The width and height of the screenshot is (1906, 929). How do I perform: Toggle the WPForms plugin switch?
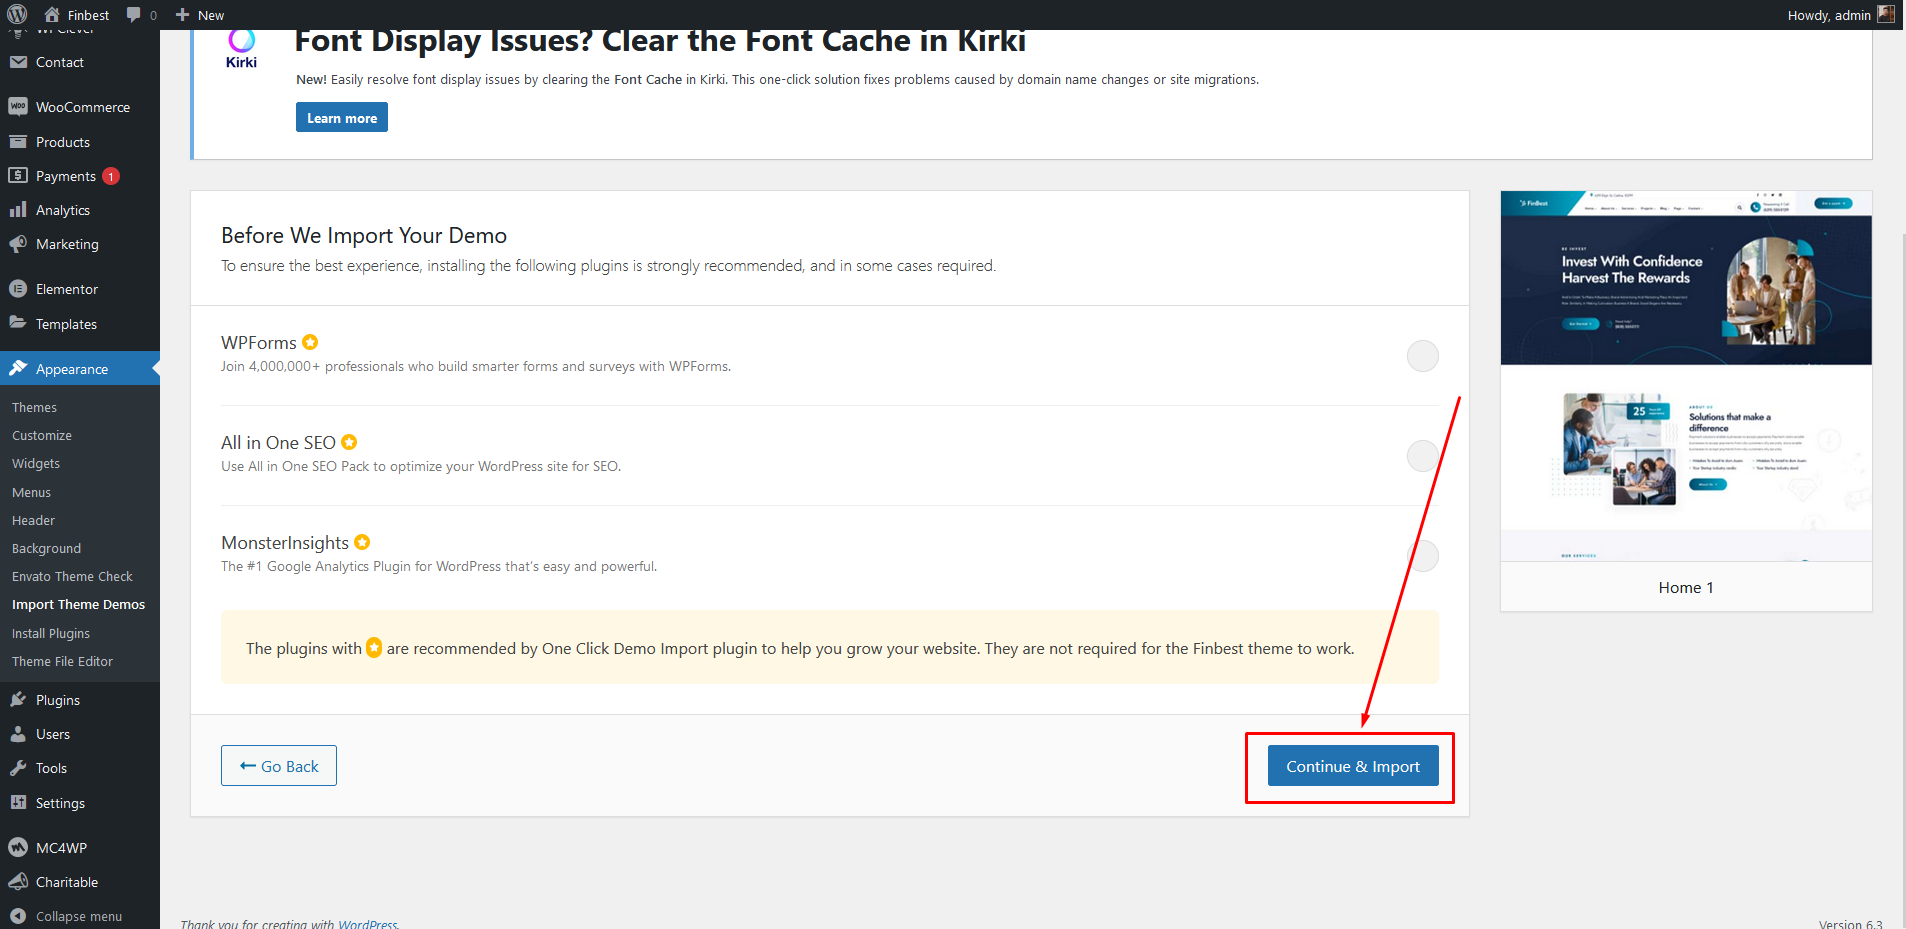click(x=1422, y=356)
